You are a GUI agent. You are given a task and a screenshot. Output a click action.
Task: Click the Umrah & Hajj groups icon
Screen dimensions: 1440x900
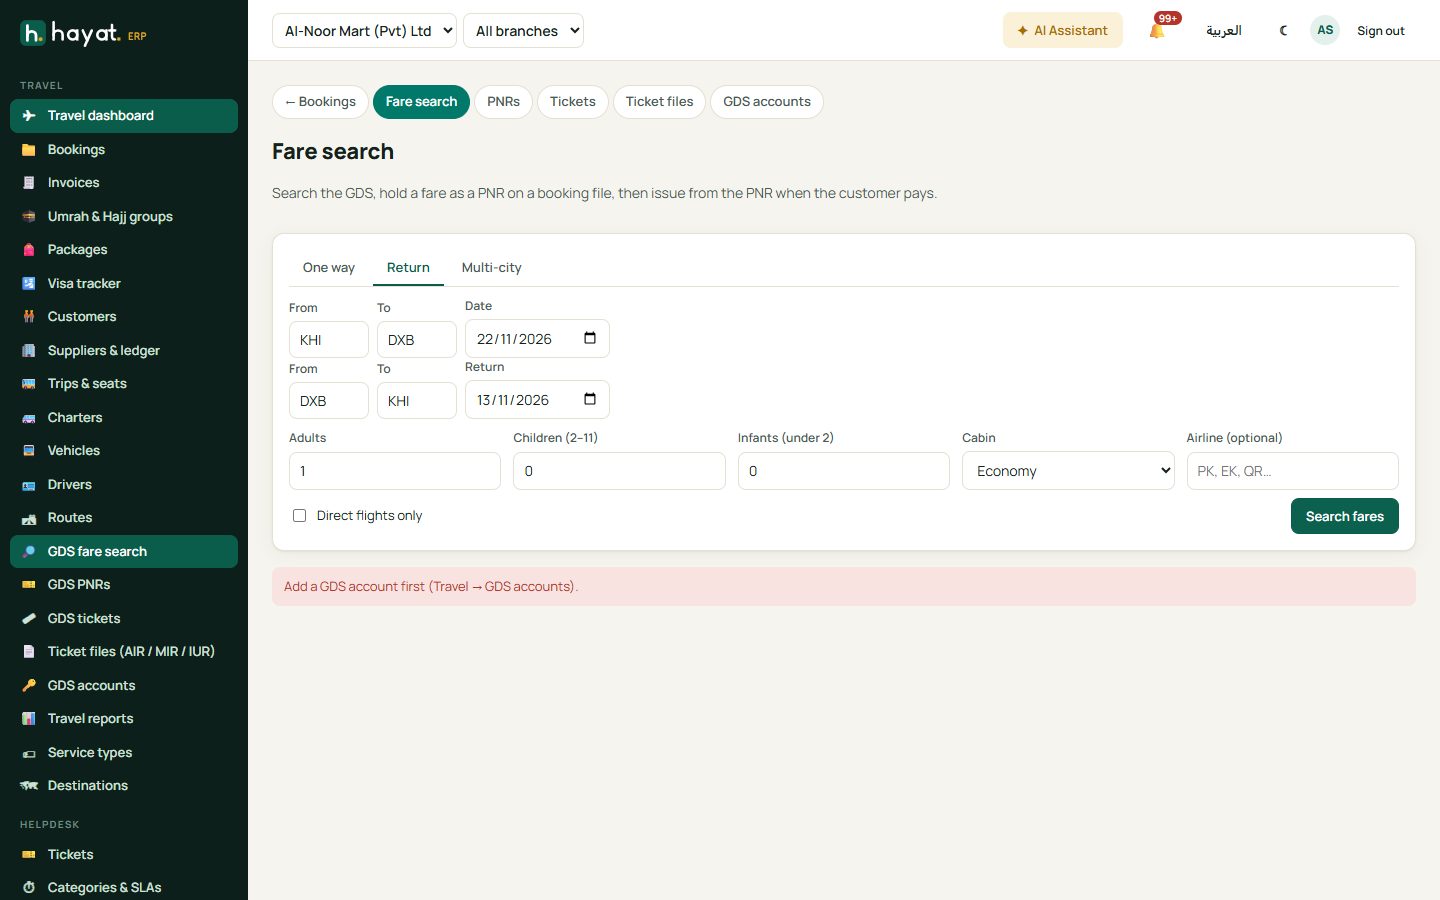coord(29,217)
